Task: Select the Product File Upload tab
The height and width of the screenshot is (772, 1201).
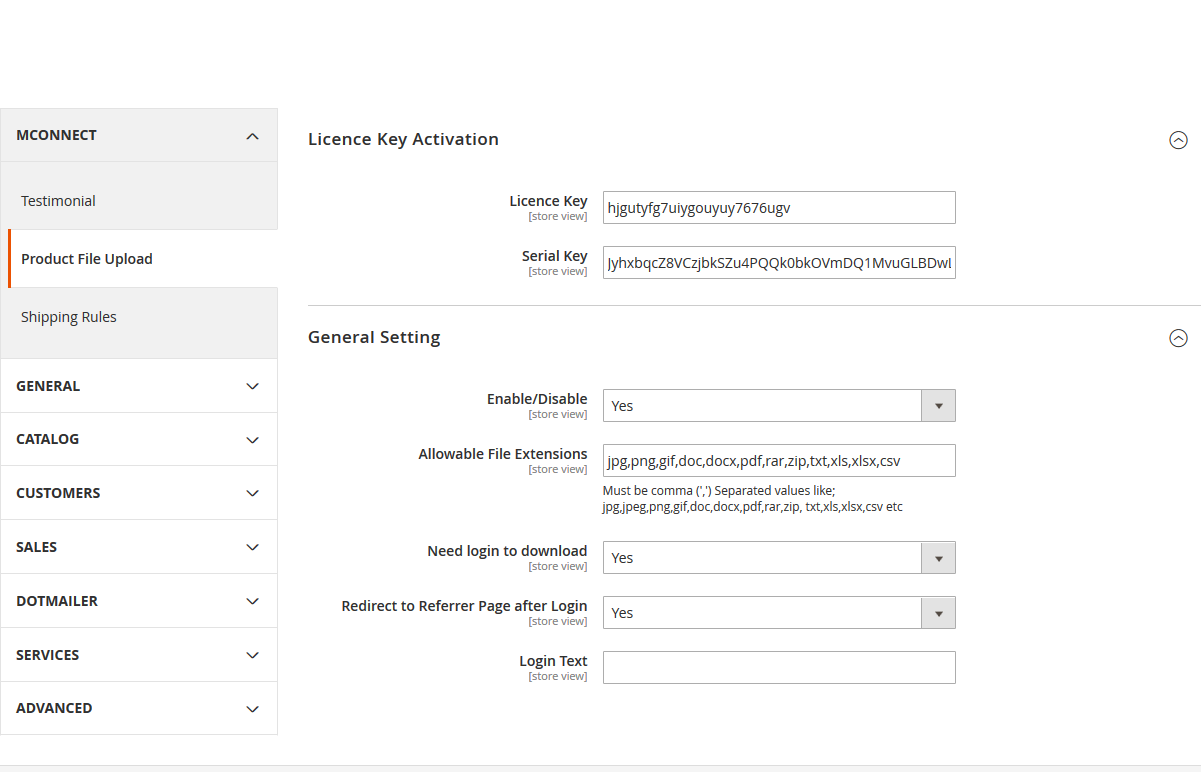Action: coord(87,259)
